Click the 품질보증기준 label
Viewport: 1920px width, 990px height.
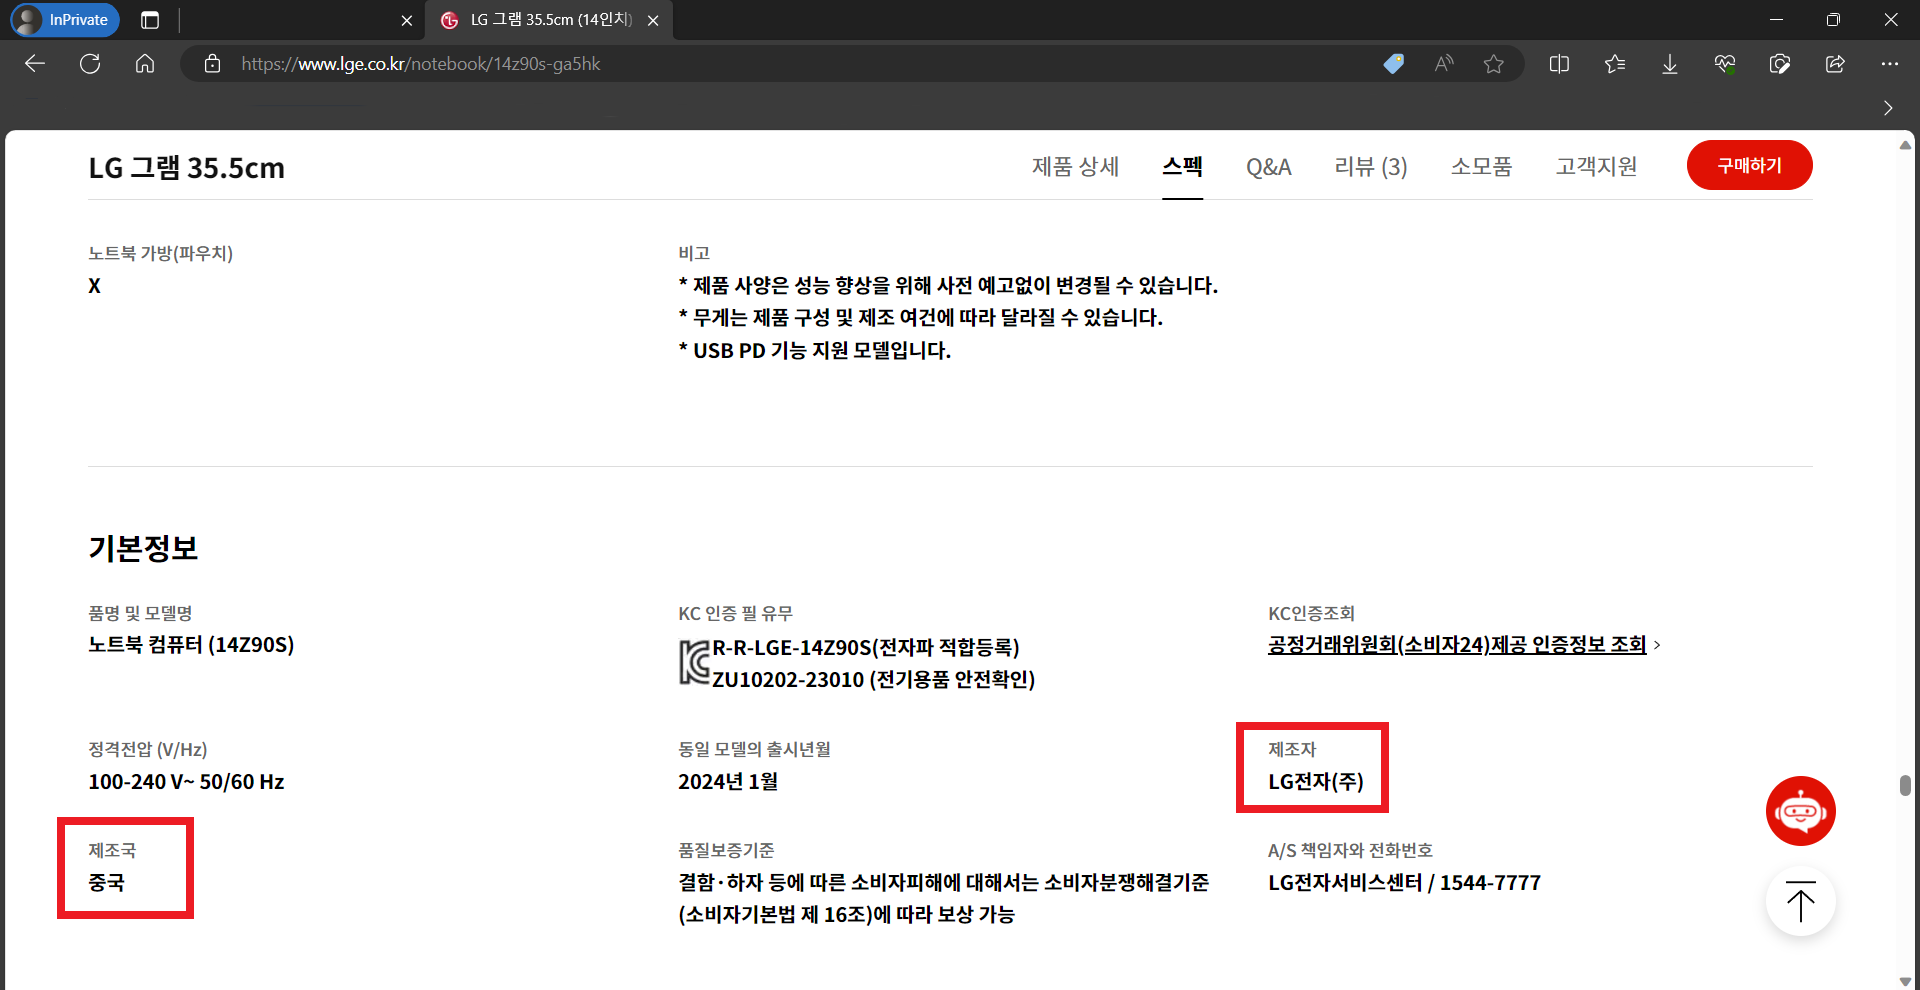726,851
